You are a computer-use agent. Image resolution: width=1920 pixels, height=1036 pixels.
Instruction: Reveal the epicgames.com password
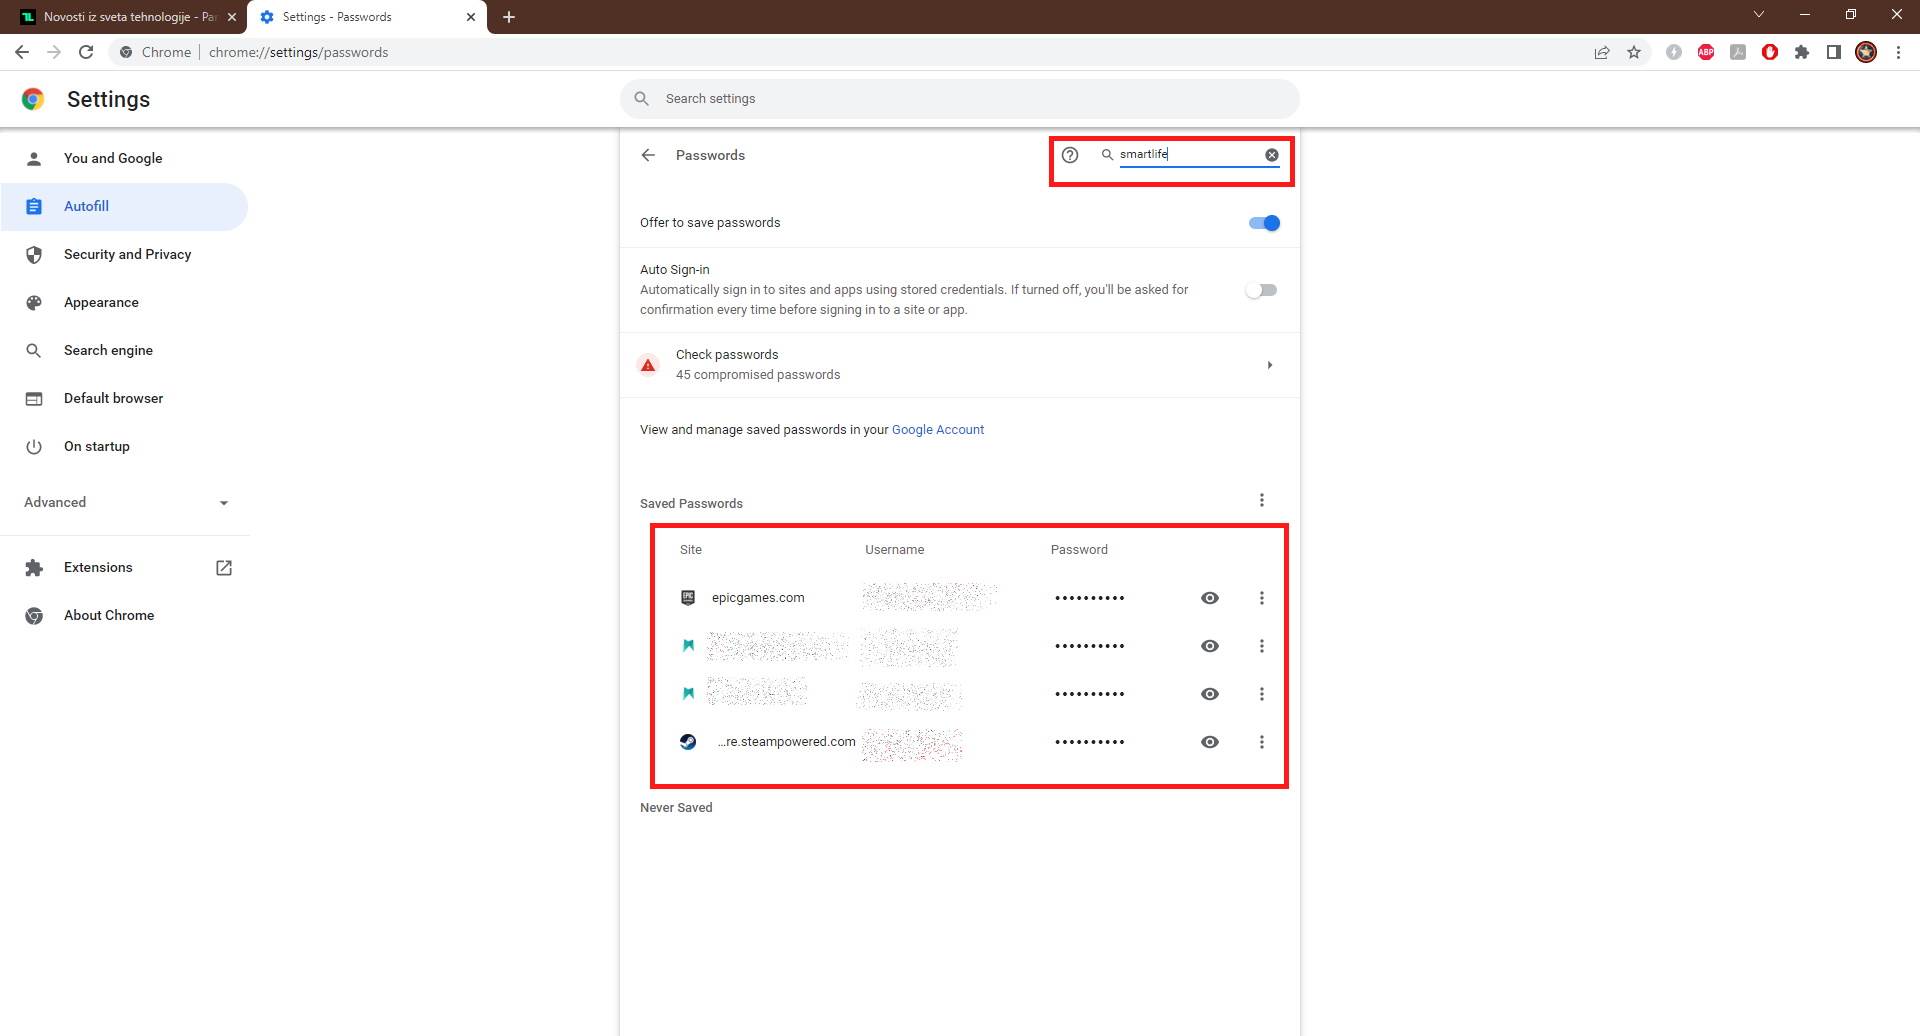point(1209,597)
